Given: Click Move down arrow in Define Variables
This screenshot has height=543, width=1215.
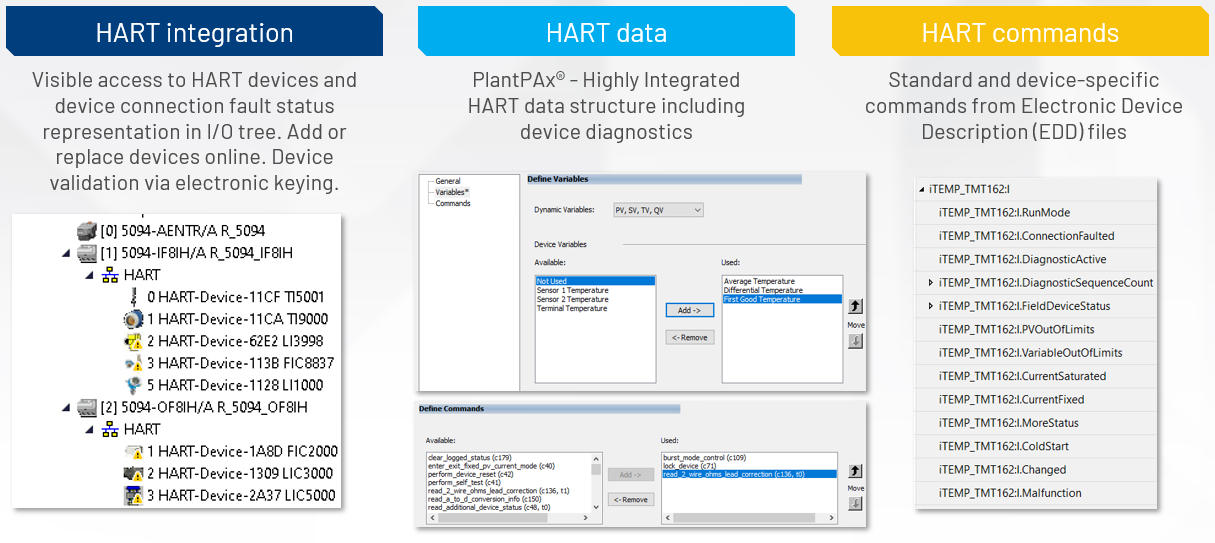Looking at the screenshot, I should (x=856, y=341).
